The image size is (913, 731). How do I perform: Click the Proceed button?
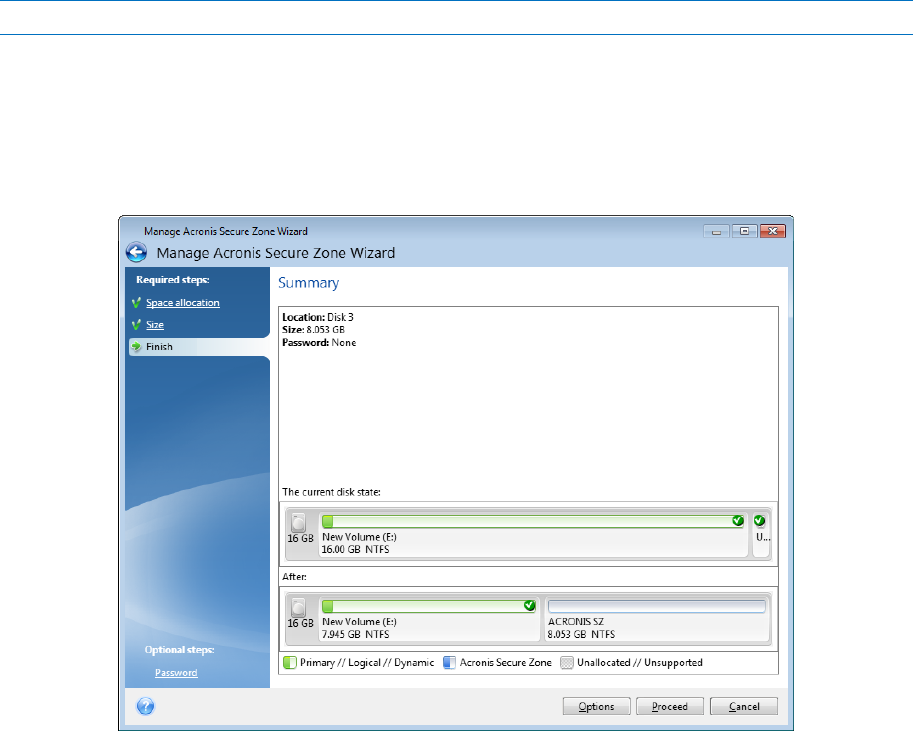[x=670, y=707]
